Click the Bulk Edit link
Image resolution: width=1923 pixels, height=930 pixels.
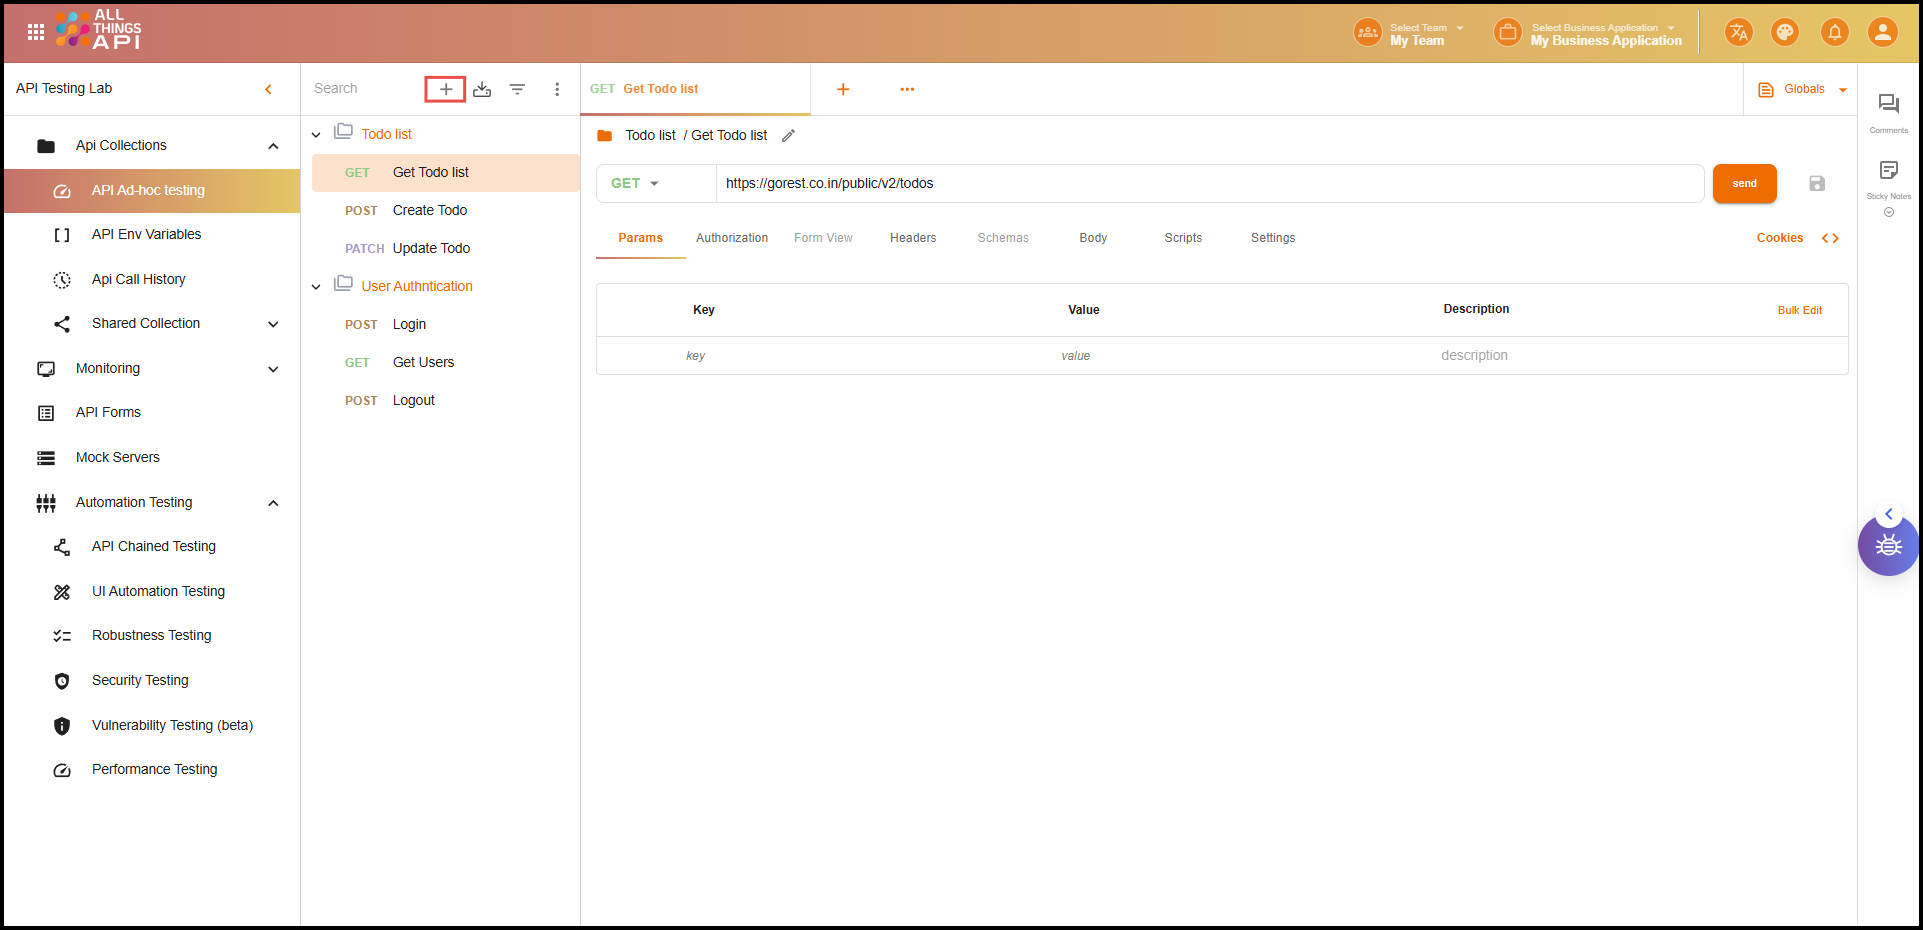click(1799, 310)
